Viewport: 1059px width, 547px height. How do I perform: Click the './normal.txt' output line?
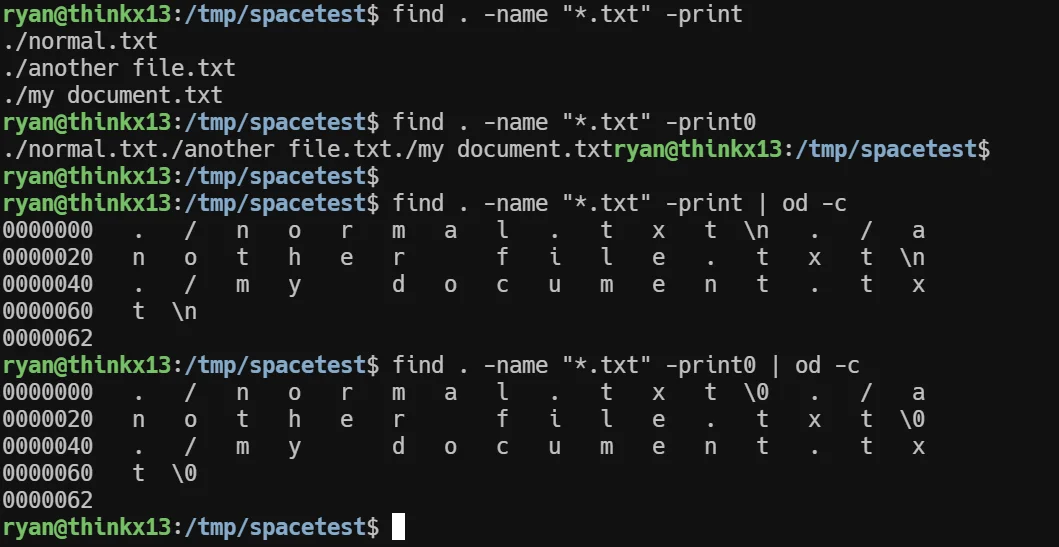pyautogui.click(x=80, y=42)
